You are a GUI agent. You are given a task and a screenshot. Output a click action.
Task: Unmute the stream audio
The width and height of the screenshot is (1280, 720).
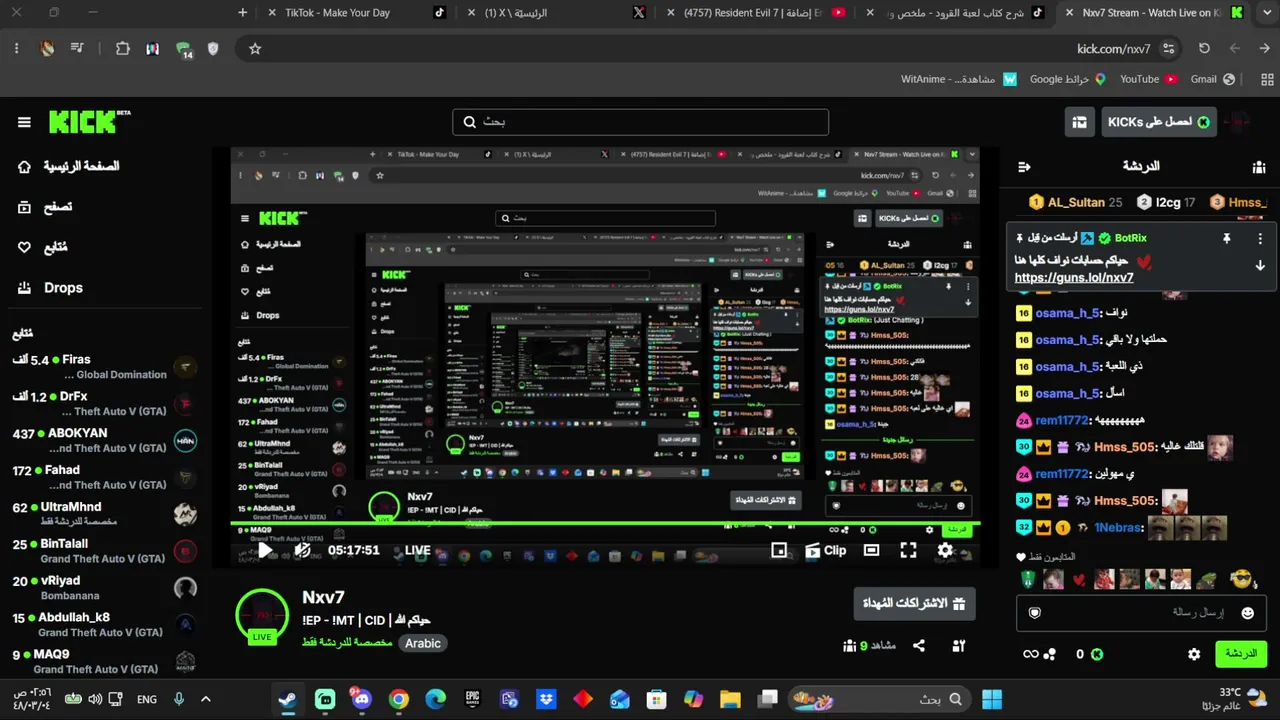coord(302,550)
